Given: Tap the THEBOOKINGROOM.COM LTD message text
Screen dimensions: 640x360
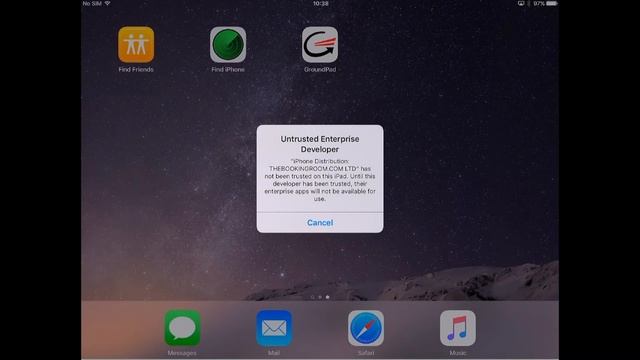Looking at the screenshot, I should point(320,180).
